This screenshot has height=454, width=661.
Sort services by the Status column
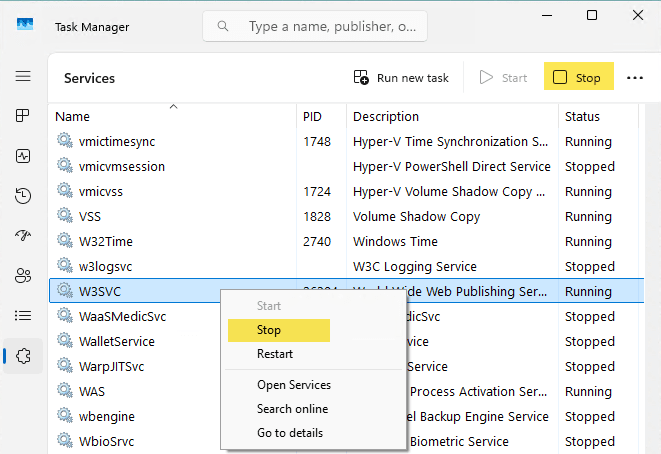pyautogui.click(x=599, y=116)
